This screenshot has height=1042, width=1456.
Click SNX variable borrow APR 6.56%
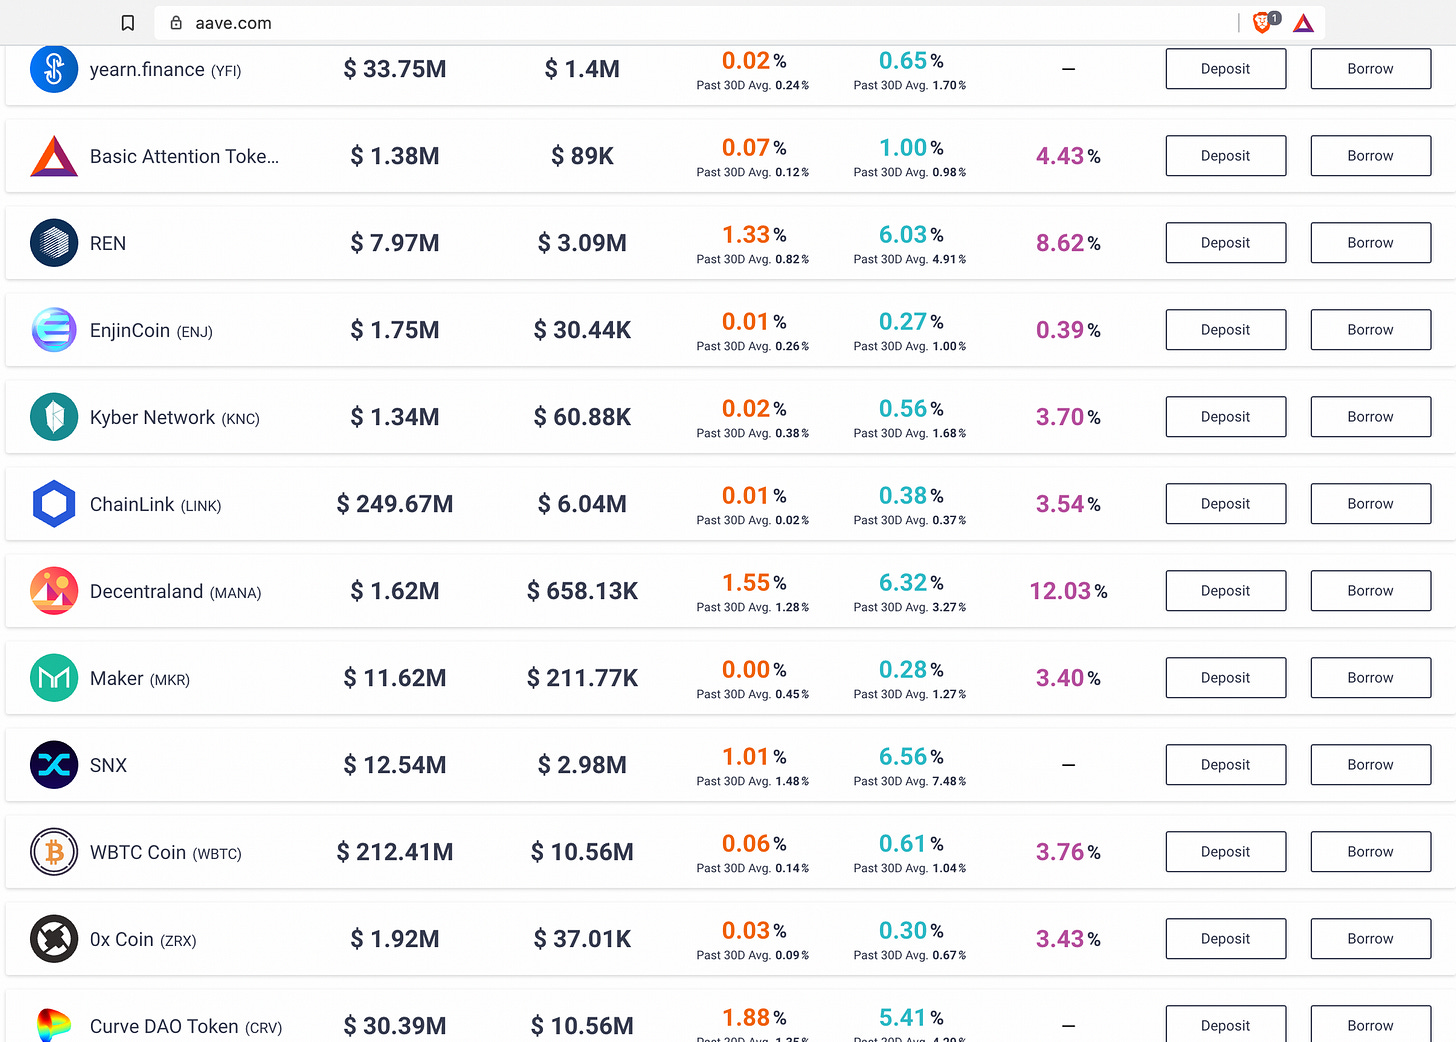(911, 757)
